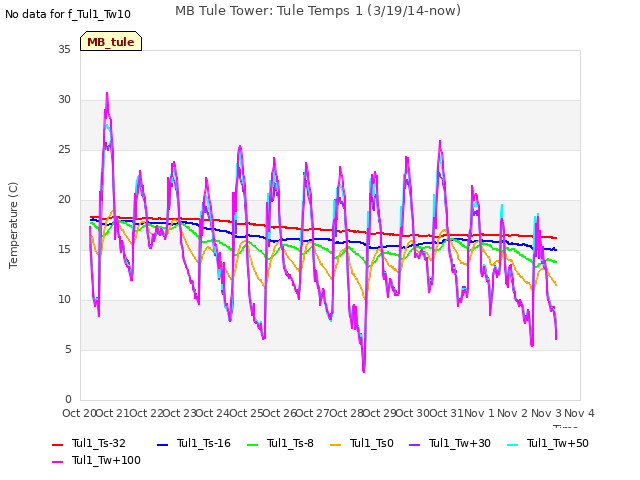The image size is (640, 480).
Task: Click the 10 y-axis tick label
Action: [64, 300]
